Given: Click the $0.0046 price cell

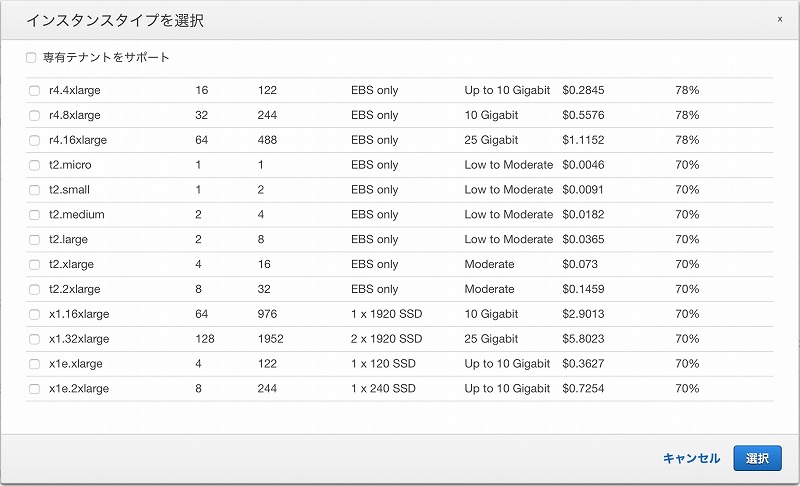Looking at the screenshot, I should point(583,165).
